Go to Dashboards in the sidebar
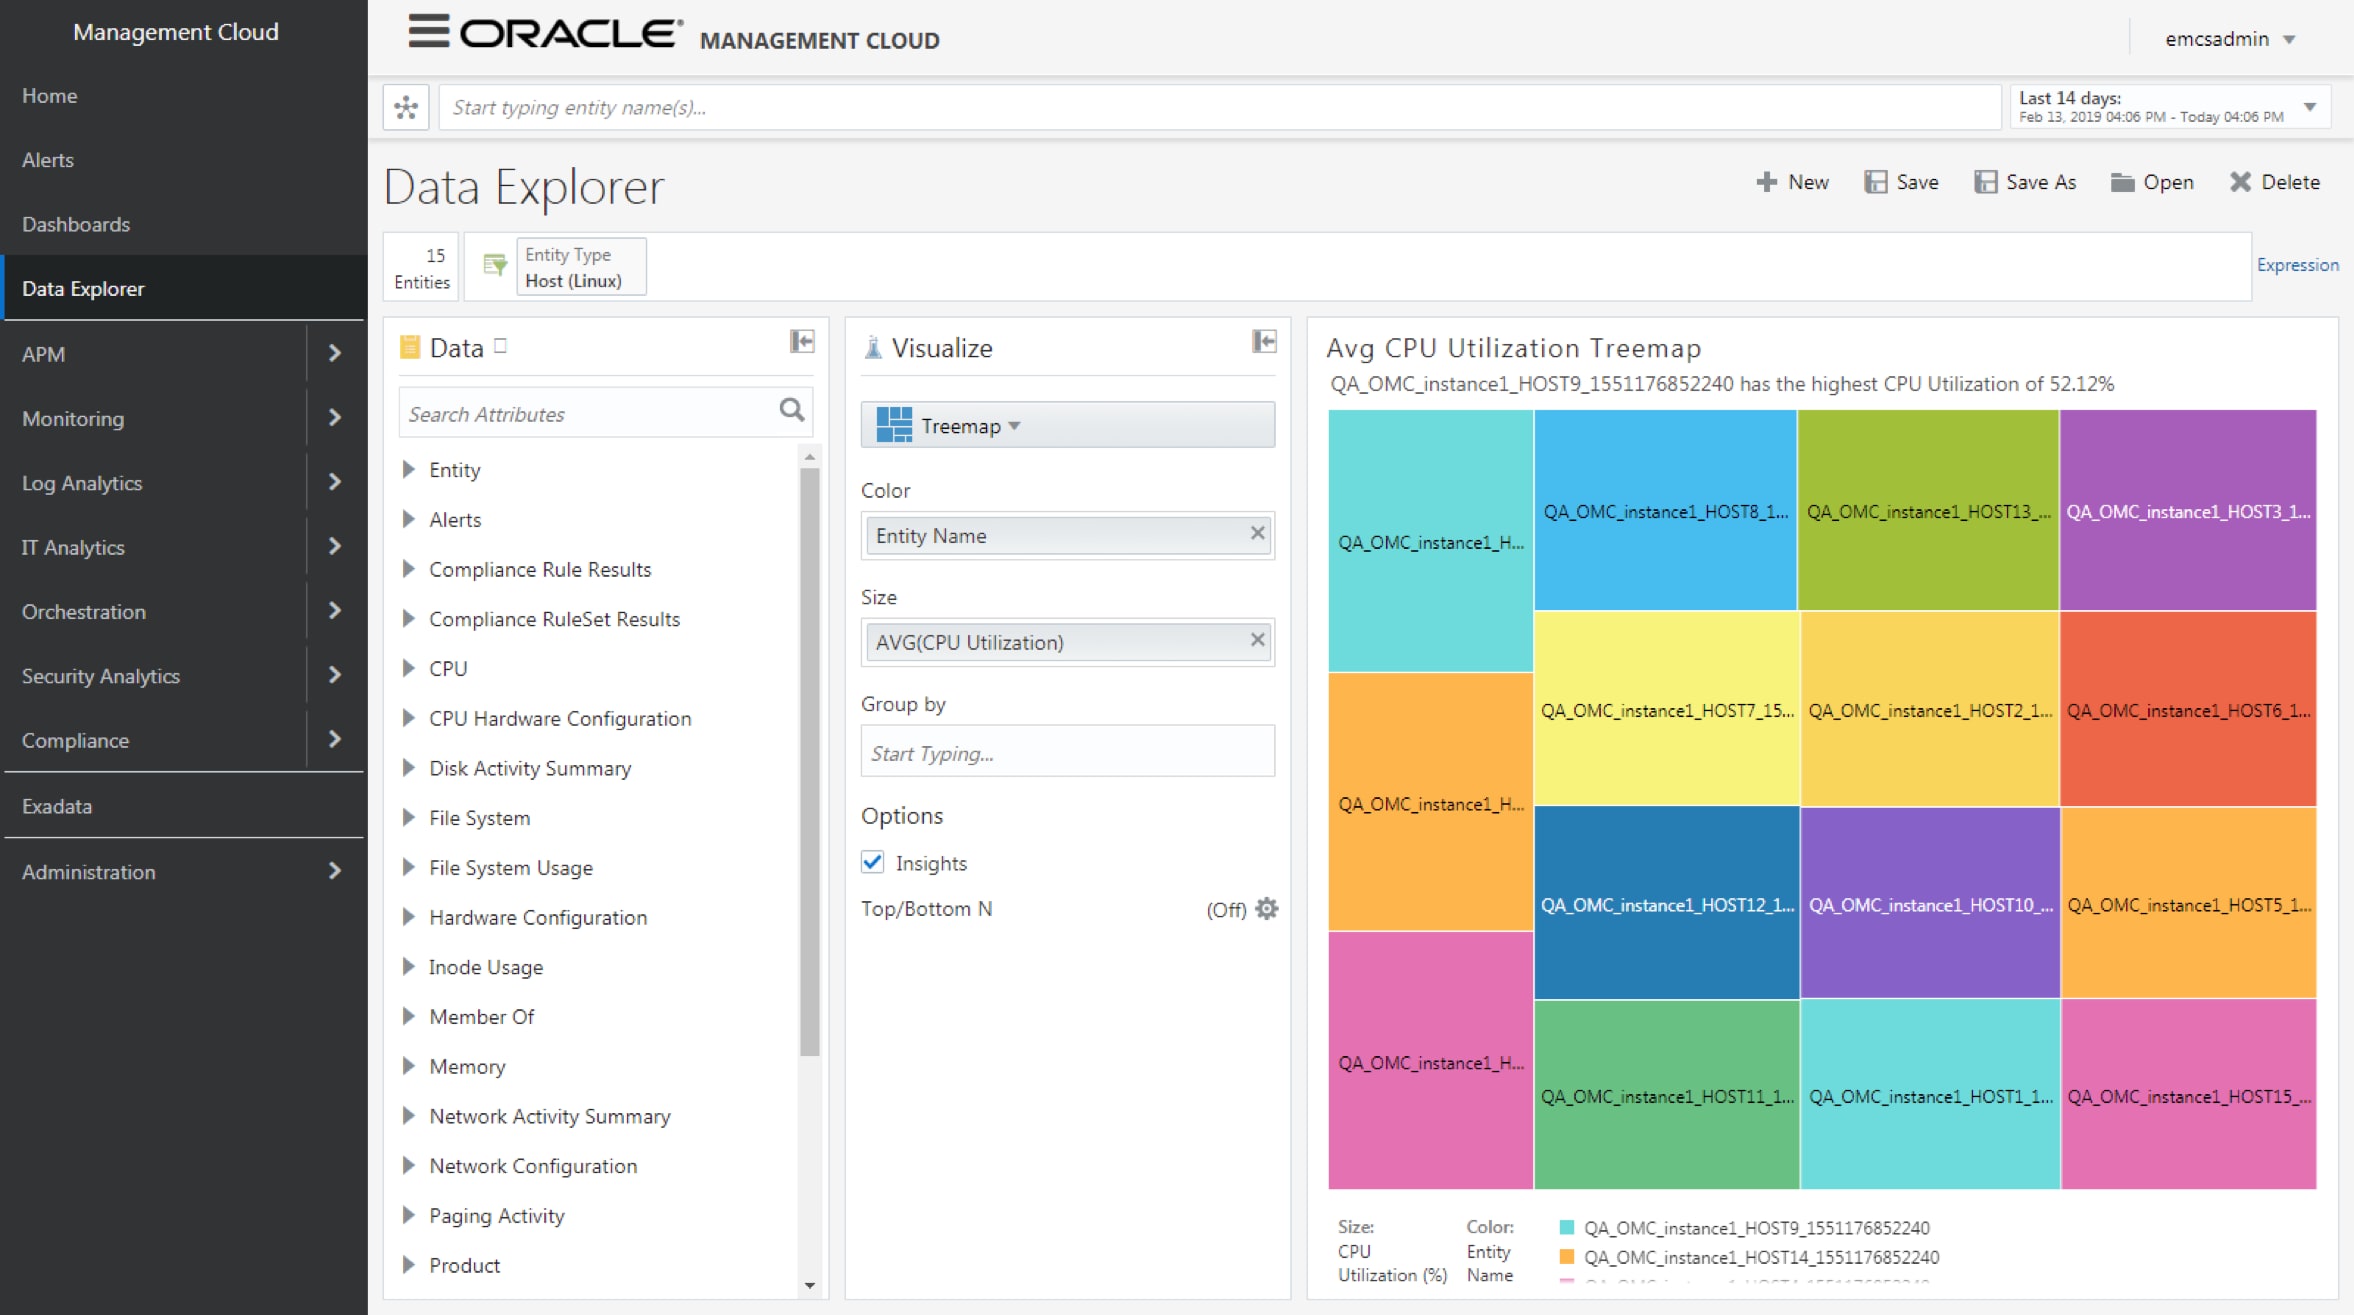This screenshot has height=1315, width=2354. coord(76,224)
